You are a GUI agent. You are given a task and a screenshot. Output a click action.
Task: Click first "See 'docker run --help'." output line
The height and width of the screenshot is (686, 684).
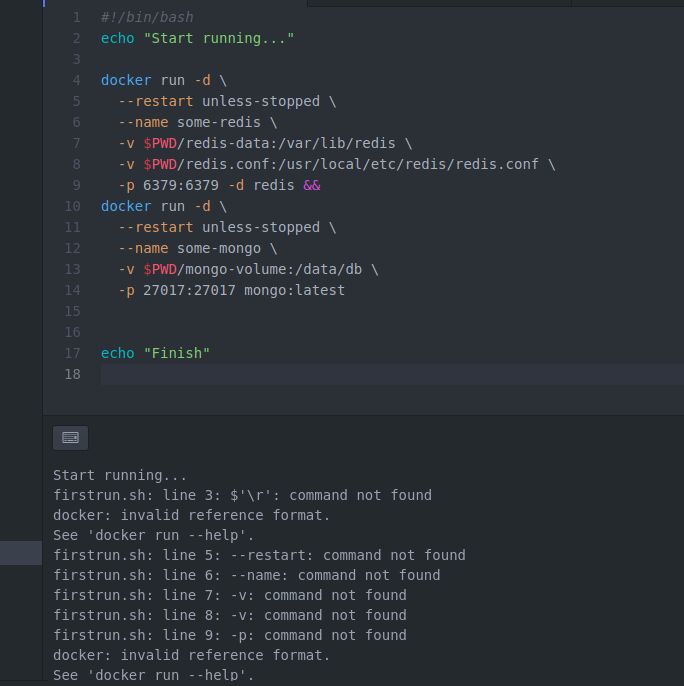pos(153,536)
